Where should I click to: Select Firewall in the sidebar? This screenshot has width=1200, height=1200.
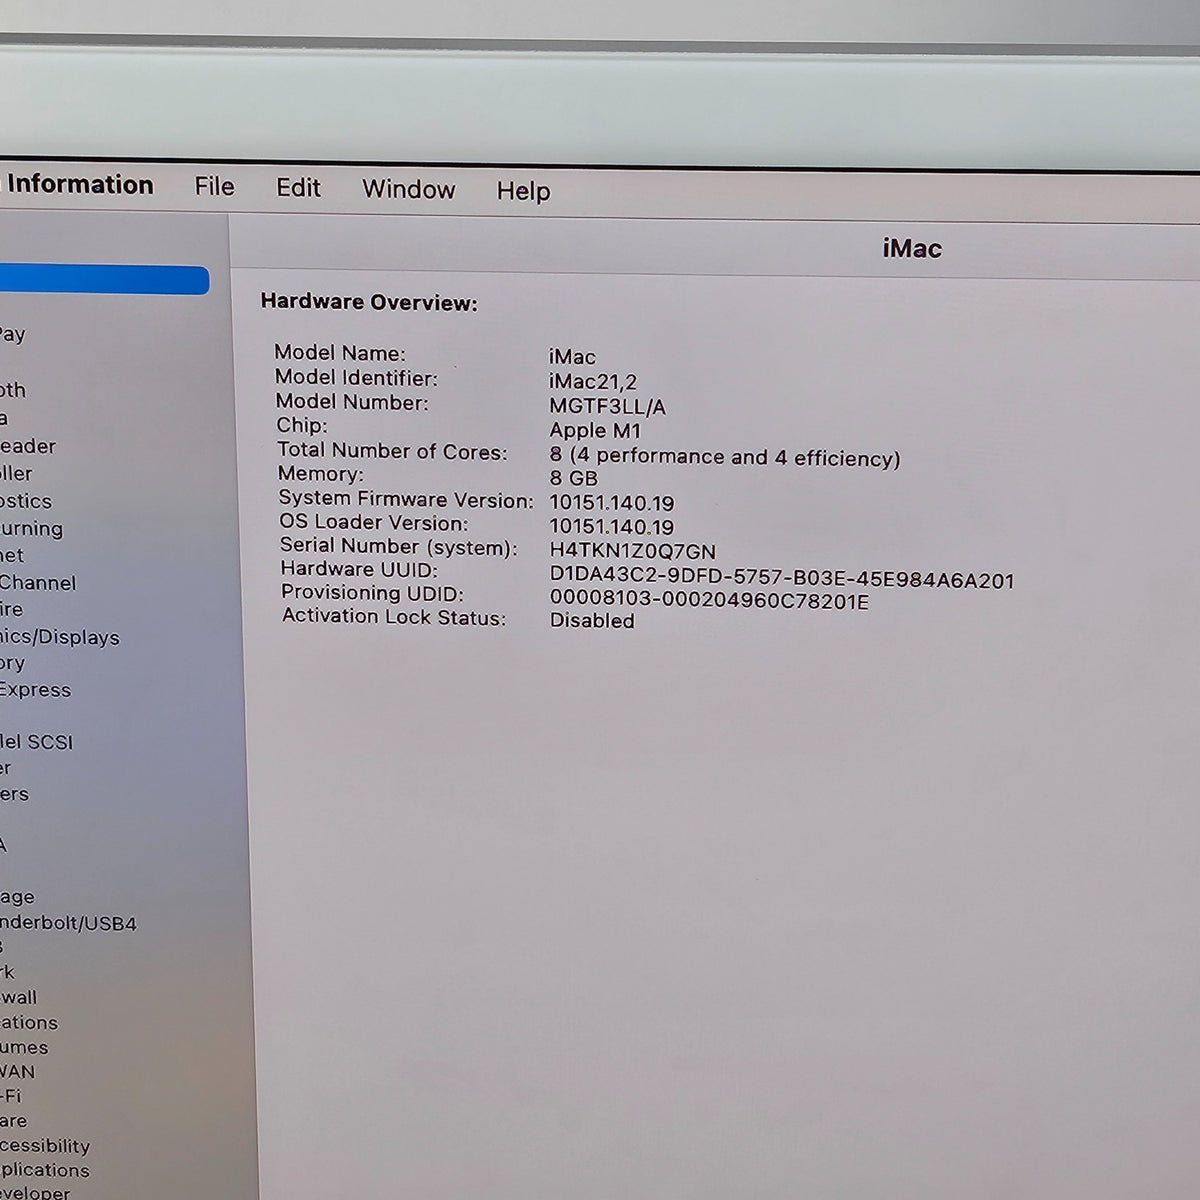click(x=18, y=997)
